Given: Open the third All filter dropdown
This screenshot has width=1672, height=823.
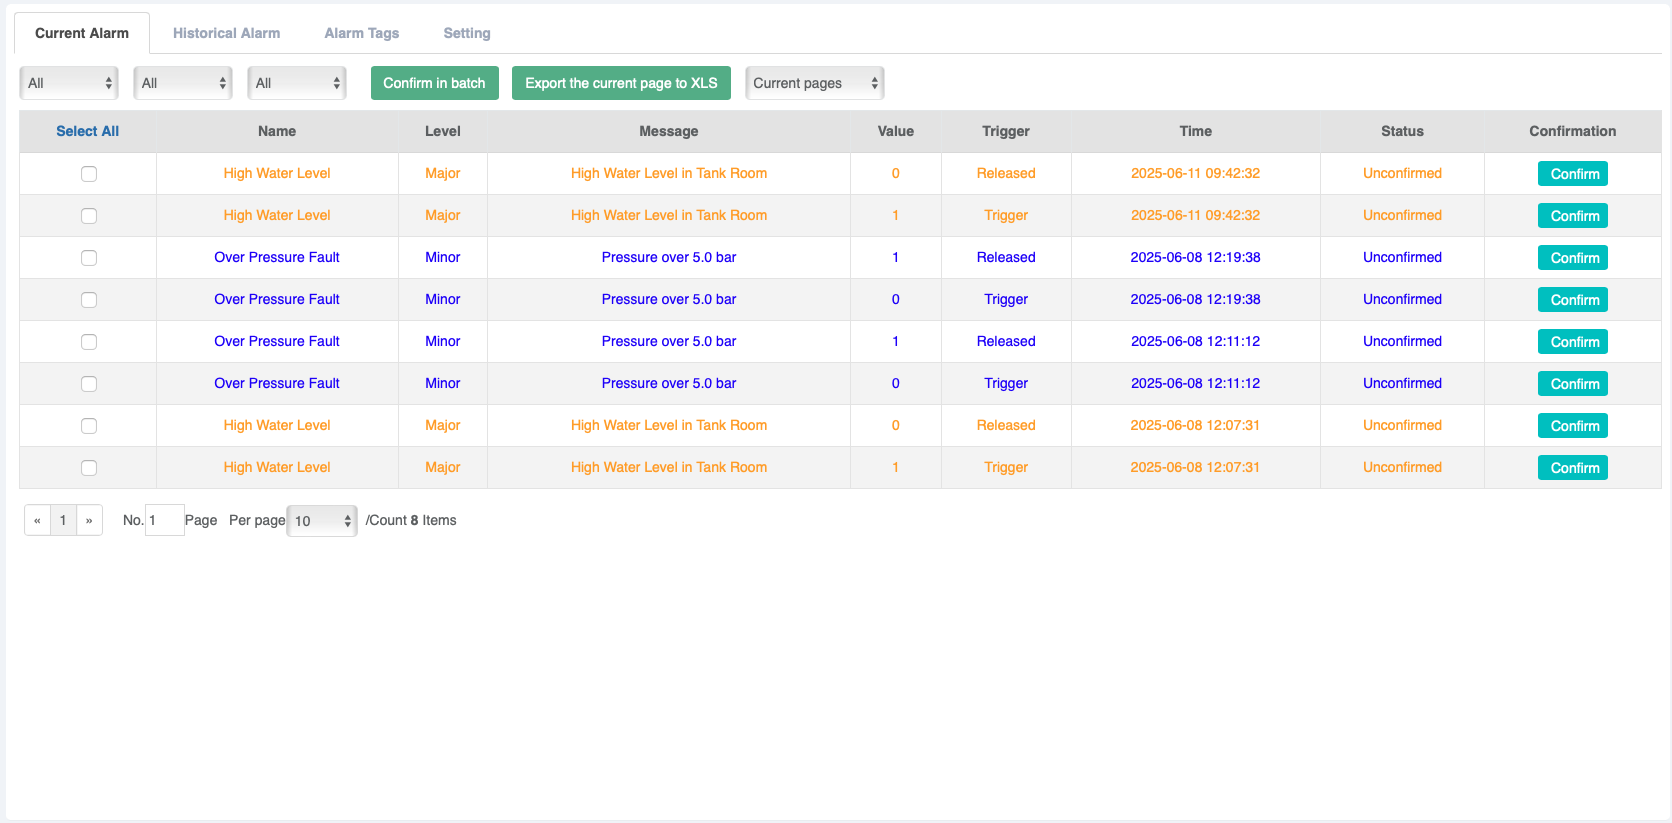Looking at the screenshot, I should [296, 83].
